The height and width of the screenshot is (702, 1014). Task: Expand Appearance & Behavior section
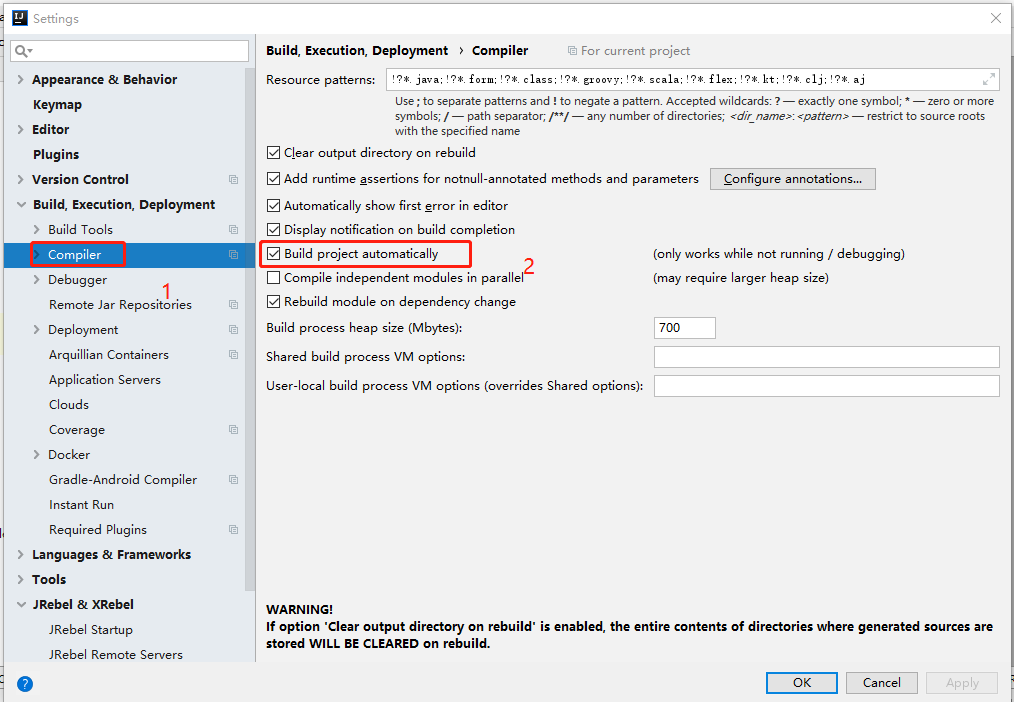(x=21, y=80)
